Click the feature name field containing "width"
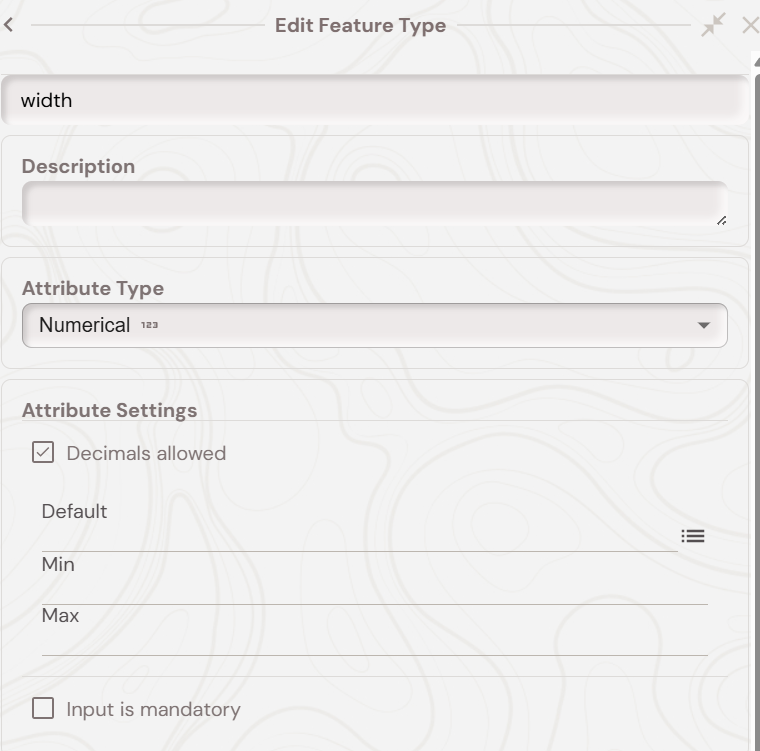This screenshot has height=751, width=760. coord(374,100)
